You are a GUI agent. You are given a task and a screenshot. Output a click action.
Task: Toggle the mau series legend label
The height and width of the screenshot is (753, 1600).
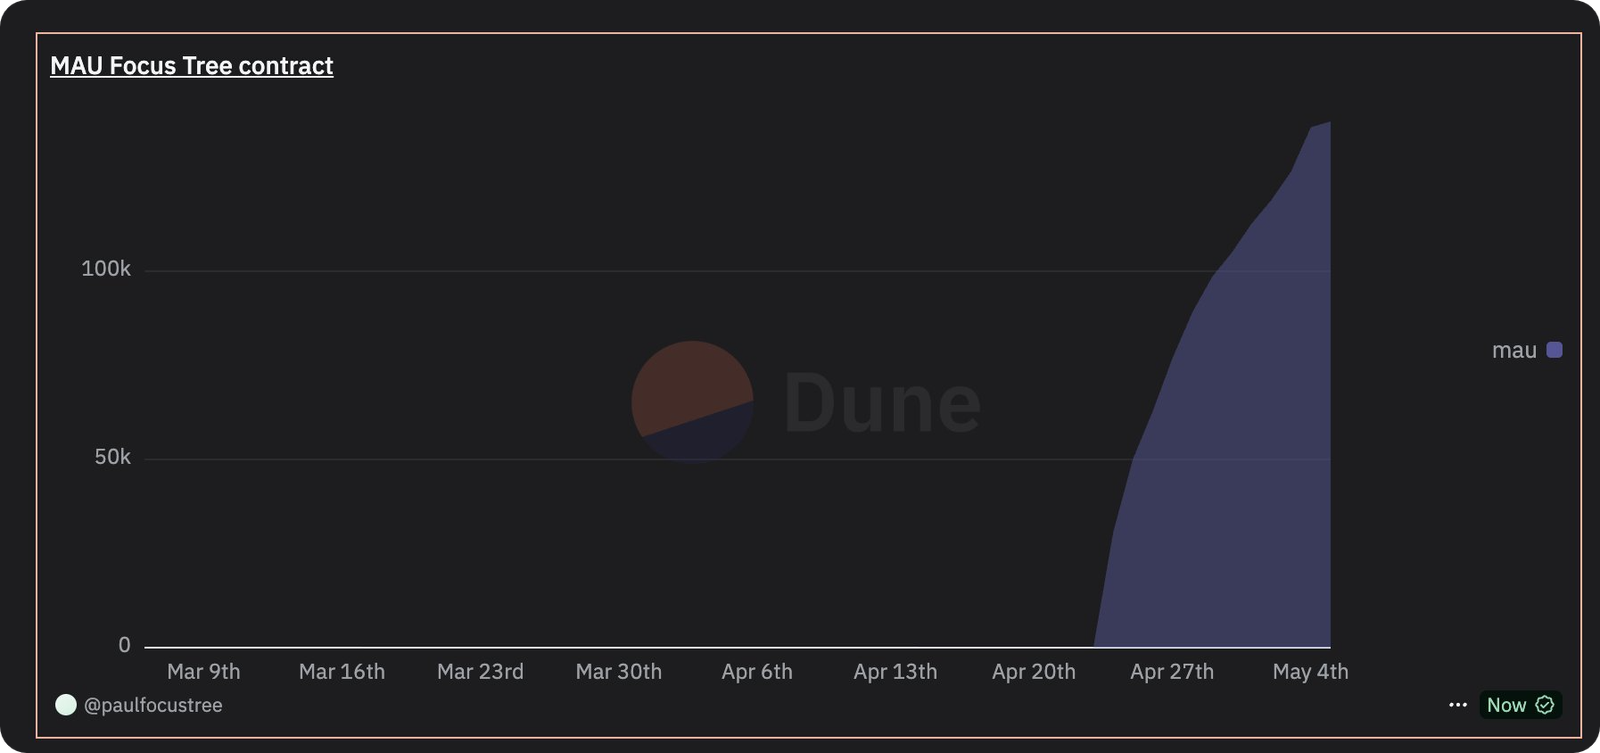(1514, 350)
